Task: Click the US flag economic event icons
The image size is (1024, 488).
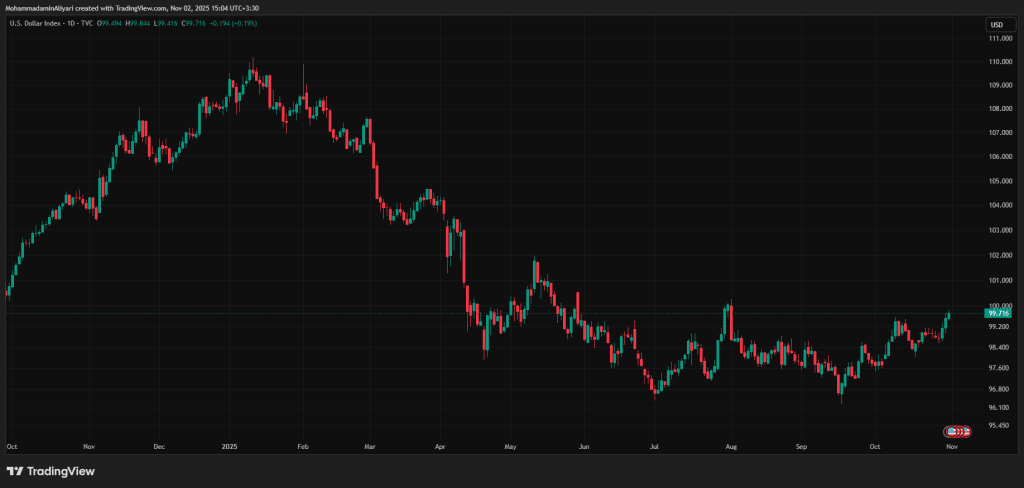Action: (957, 431)
